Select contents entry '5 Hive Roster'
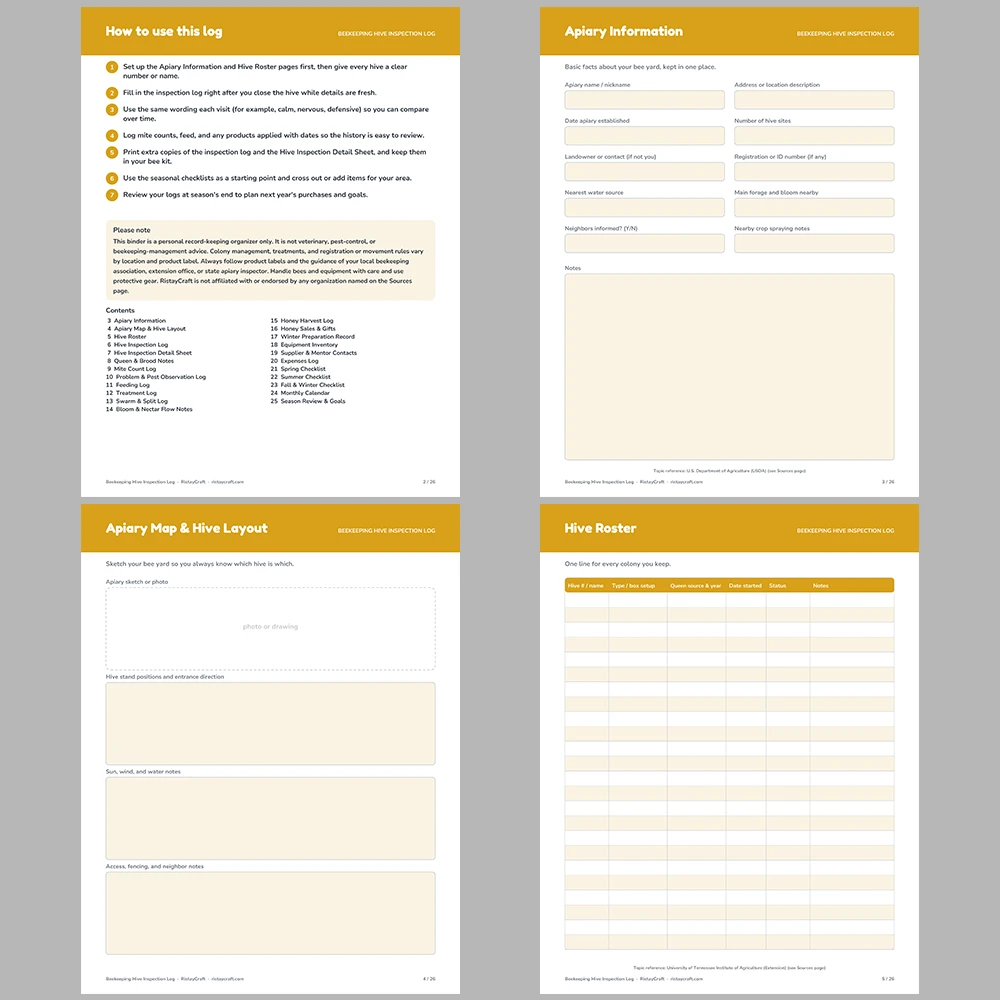Image resolution: width=1000 pixels, height=1000 pixels. (126, 337)
